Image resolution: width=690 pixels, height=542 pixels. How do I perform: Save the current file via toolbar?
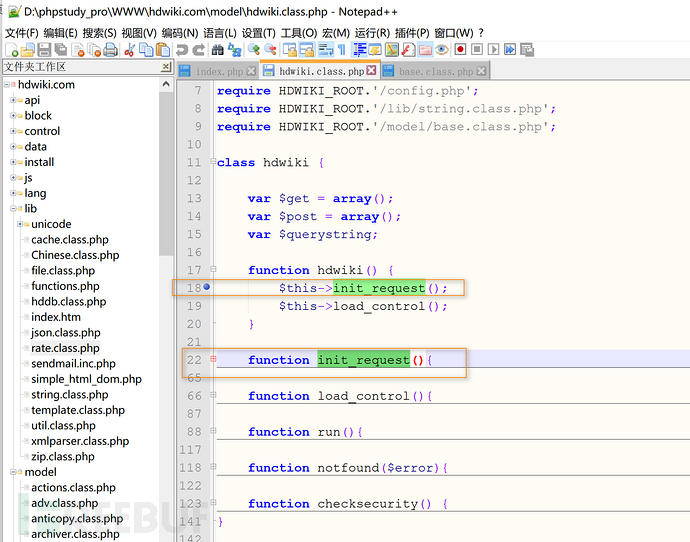pyautogui.click(x=44, y=50)
